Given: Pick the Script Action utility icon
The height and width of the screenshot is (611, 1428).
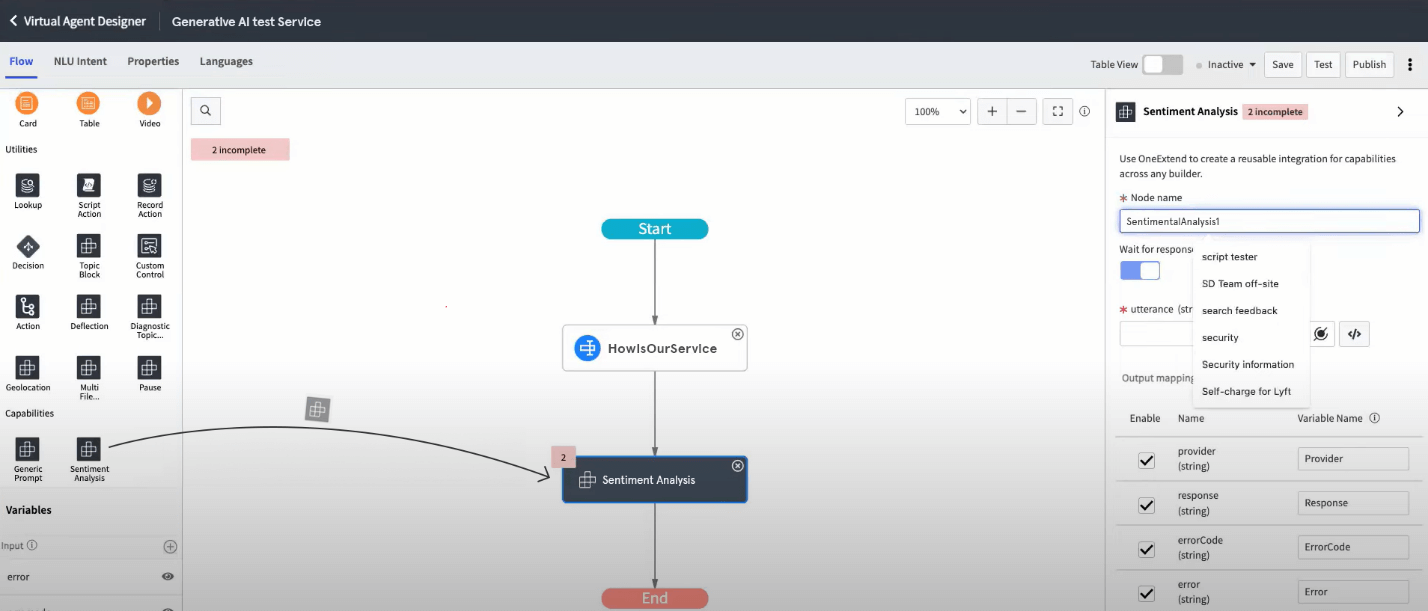Looking at the screenshot, I should 89,185.
